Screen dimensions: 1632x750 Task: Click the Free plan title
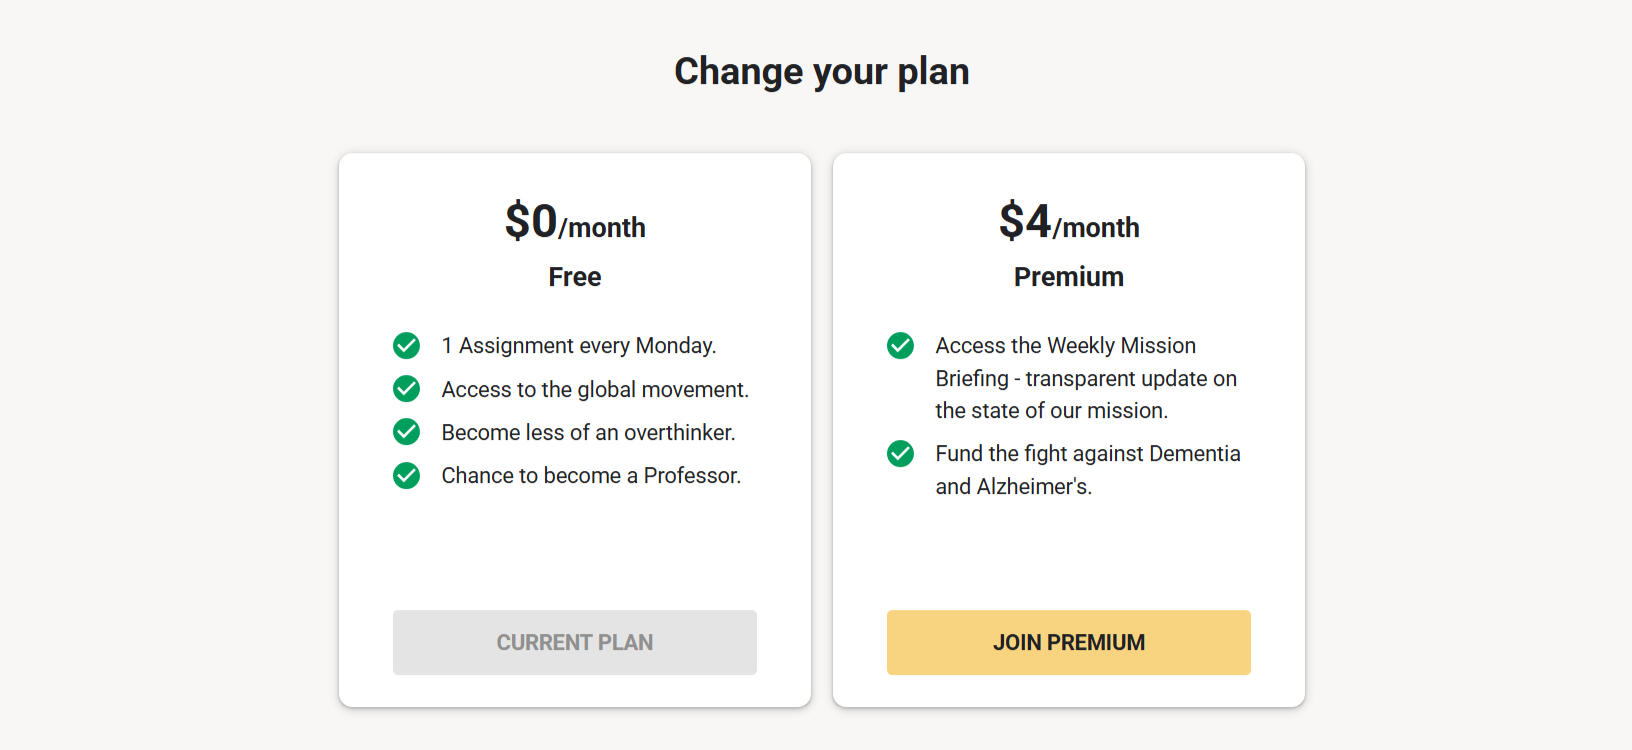pos(574,277)
